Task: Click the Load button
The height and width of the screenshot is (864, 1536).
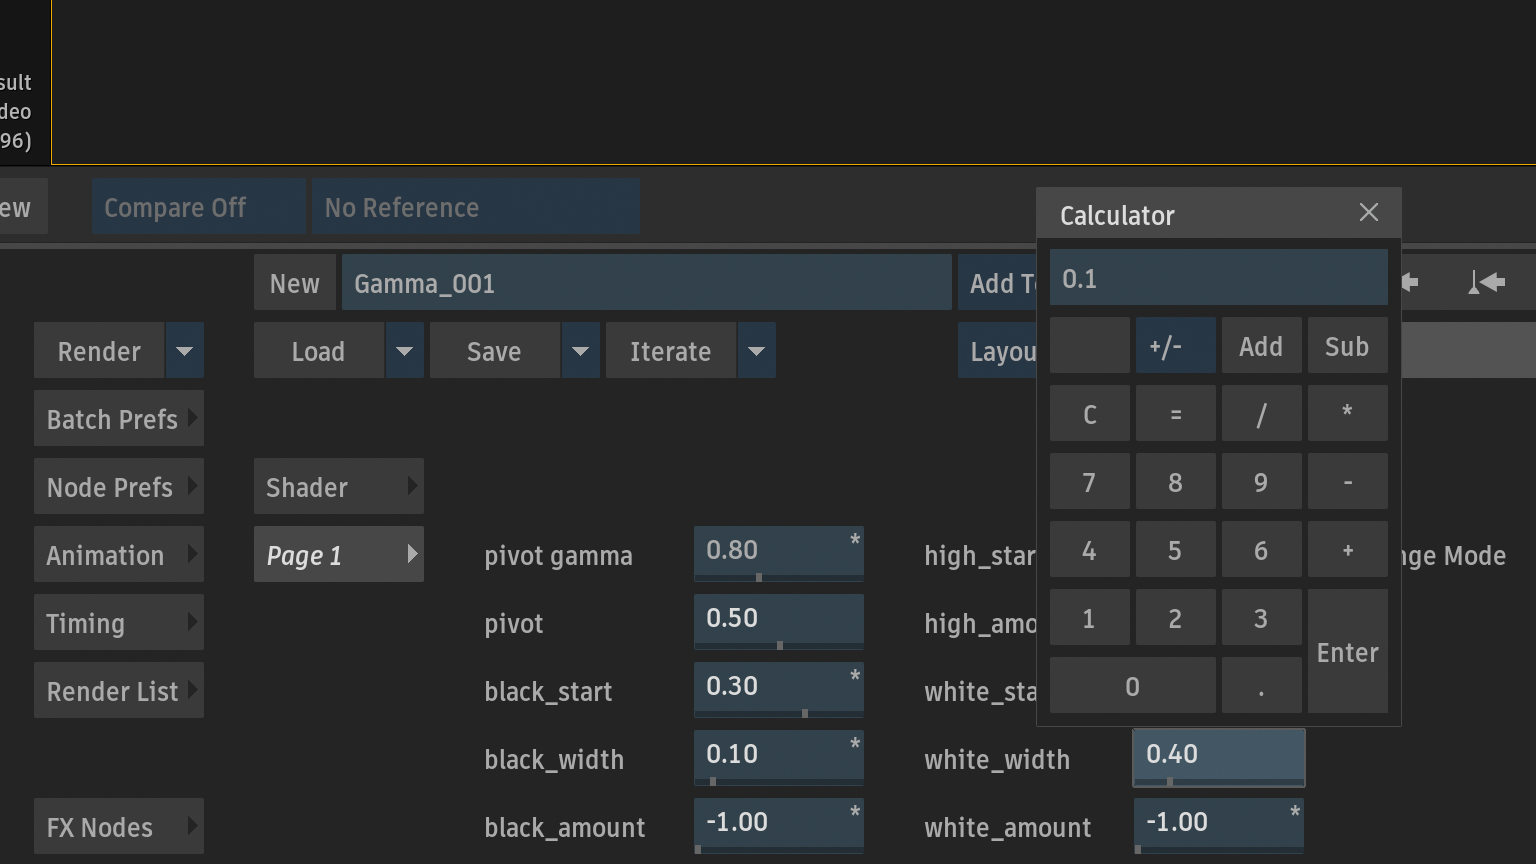Action: pos(319,351)
